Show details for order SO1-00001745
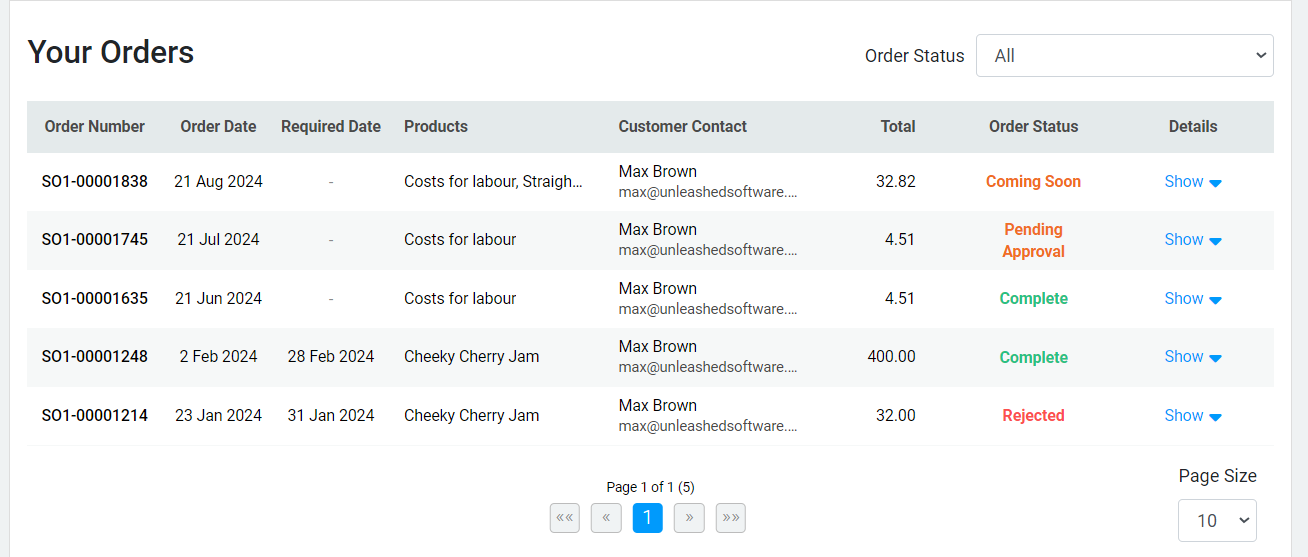1308x557 pixels. [1193, 240]
